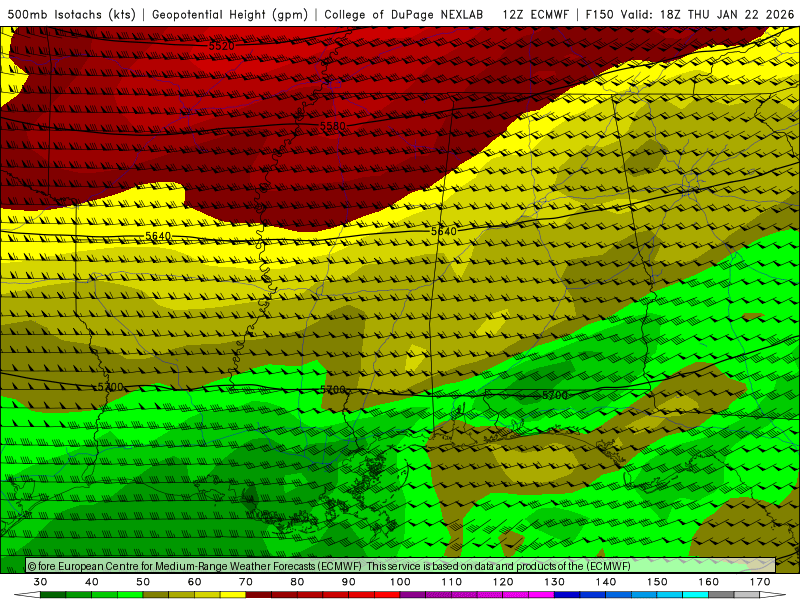Click the color bar label '140'
800x600 pixels.
pos(606,582)
